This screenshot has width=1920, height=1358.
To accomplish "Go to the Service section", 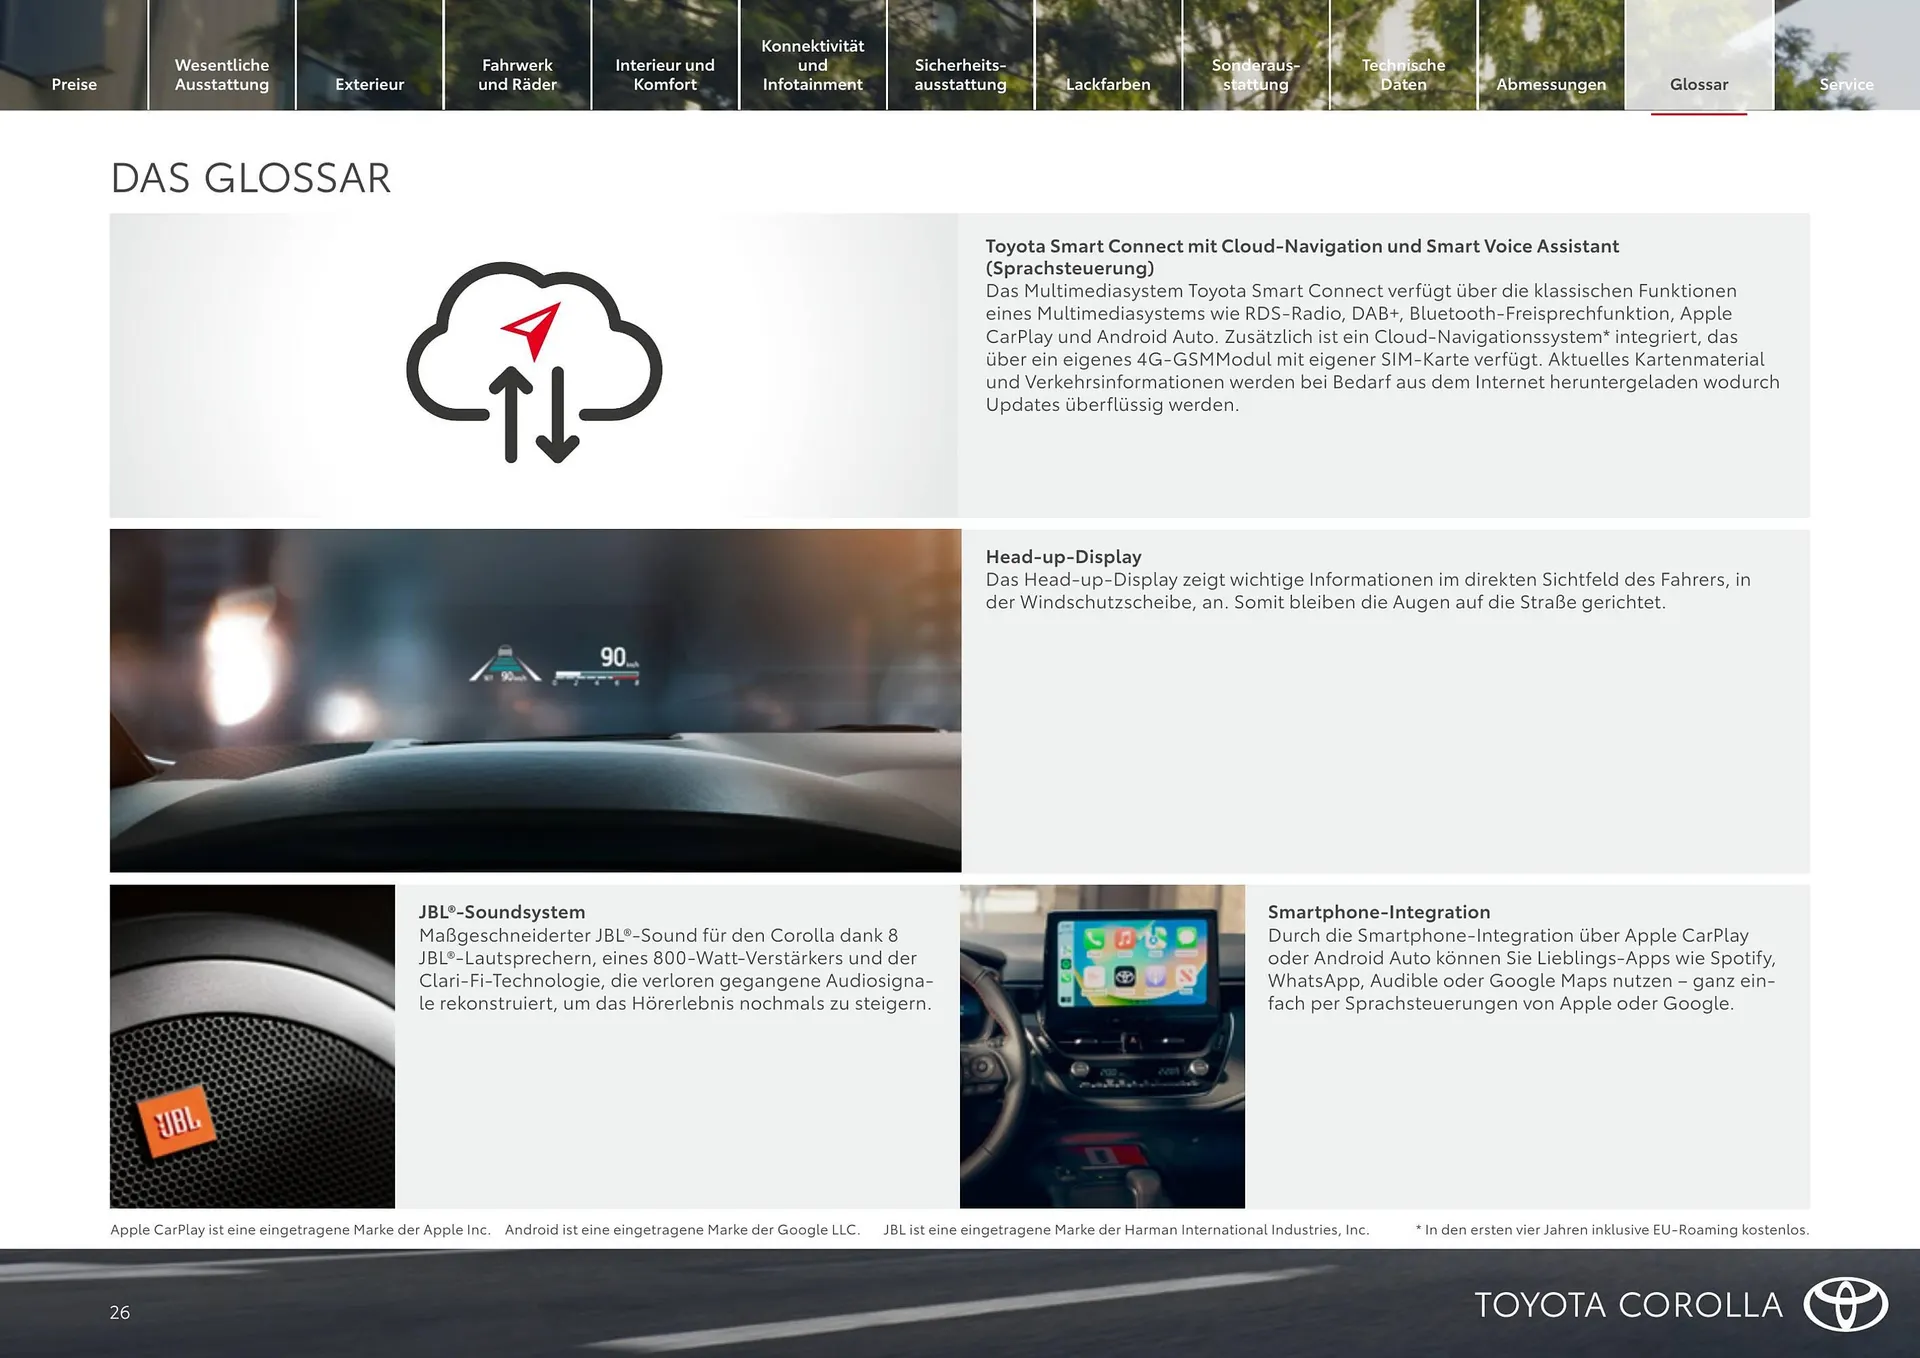I will (x=1846, y=84).
